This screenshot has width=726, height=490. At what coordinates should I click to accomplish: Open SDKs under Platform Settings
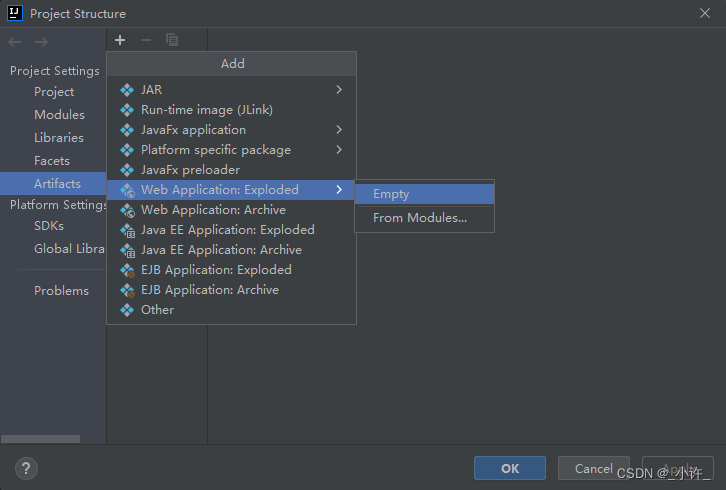click(53, 226)
